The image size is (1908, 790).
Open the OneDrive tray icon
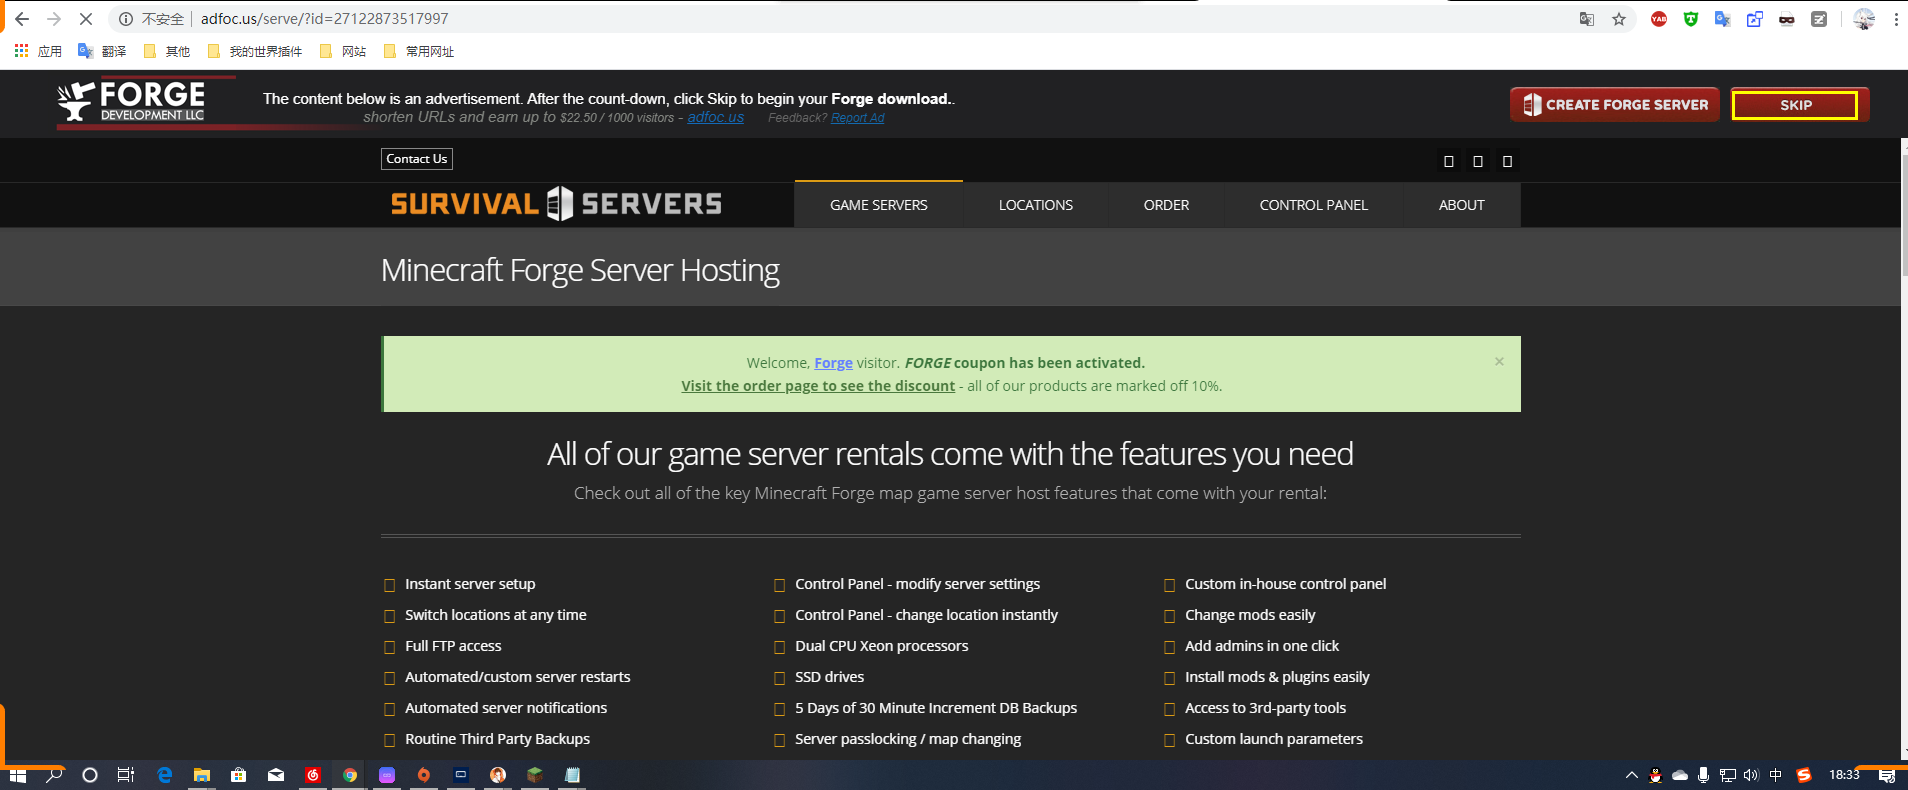click(1680, 775)
